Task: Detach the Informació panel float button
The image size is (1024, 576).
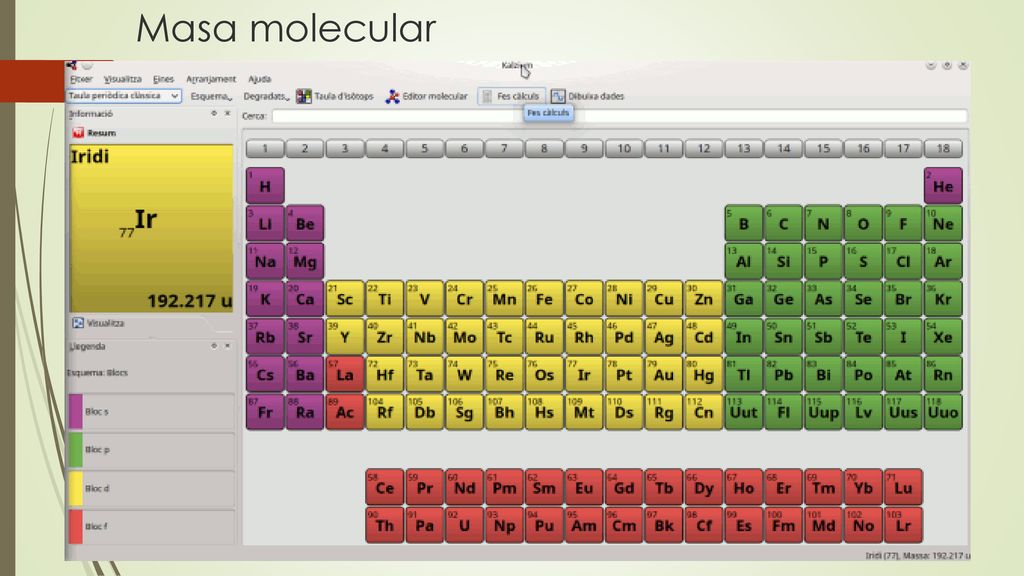Action: click(x=214, y=114)
